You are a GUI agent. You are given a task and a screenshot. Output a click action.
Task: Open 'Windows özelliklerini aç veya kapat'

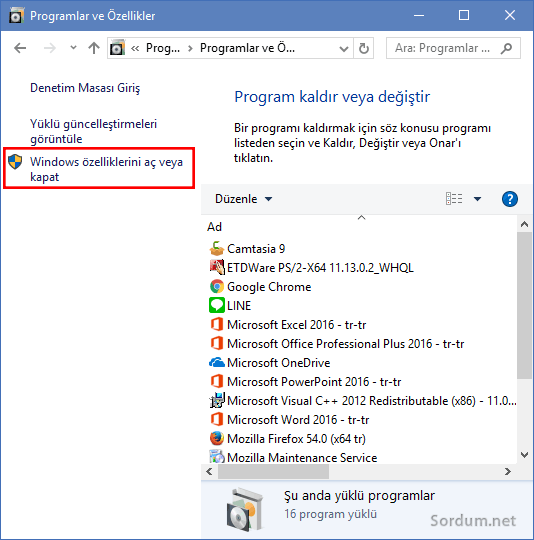pyautogui.click(x=106, y=169)
